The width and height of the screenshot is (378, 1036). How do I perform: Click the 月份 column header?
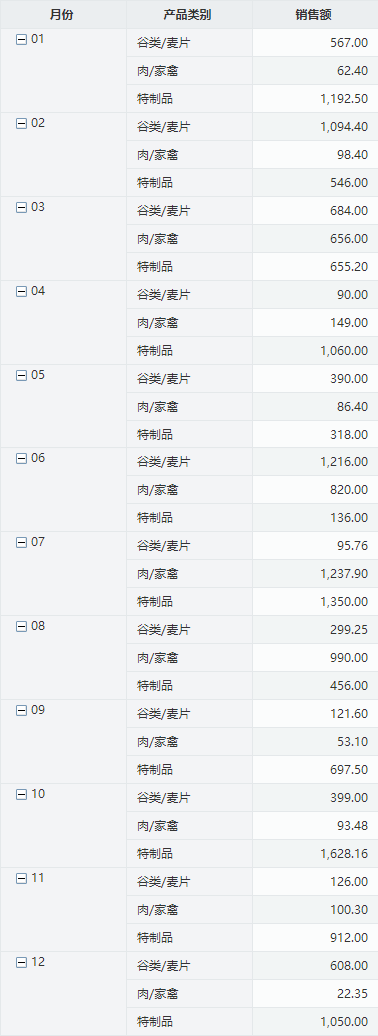pos(63,15)
